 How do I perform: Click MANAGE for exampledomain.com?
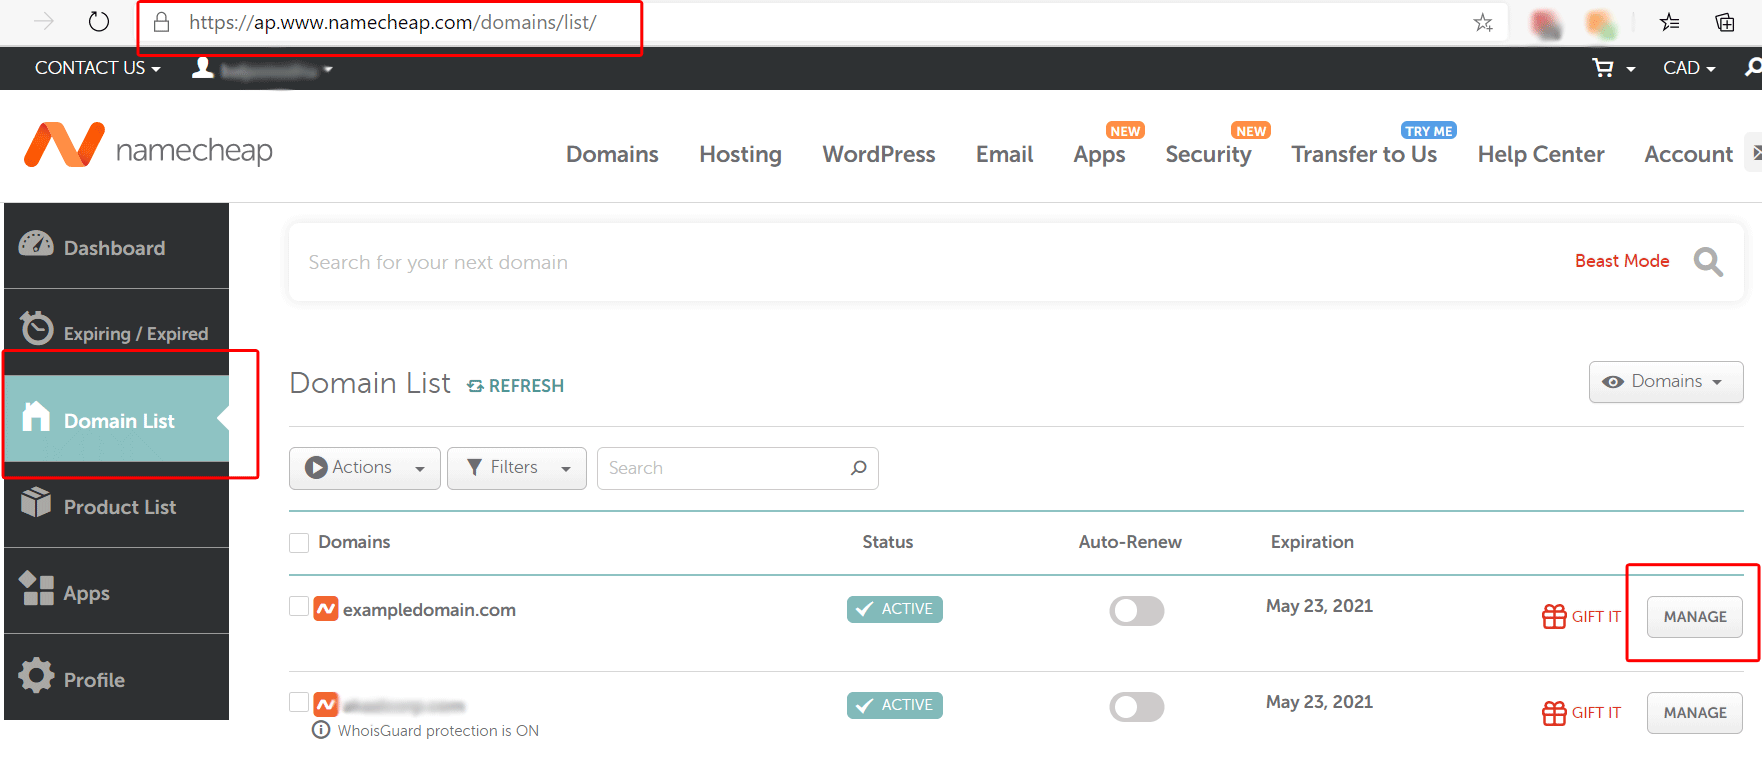click(x=1695, y=617)
